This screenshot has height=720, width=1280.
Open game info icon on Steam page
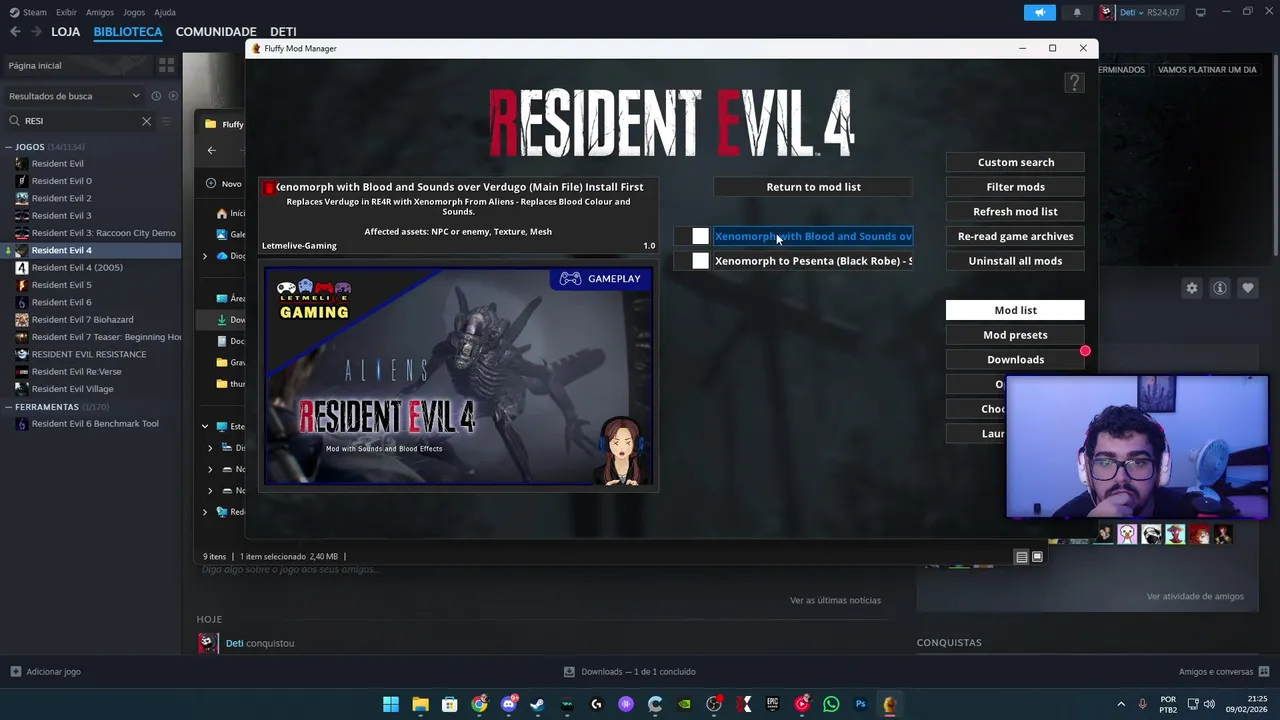coord(1220,288)
